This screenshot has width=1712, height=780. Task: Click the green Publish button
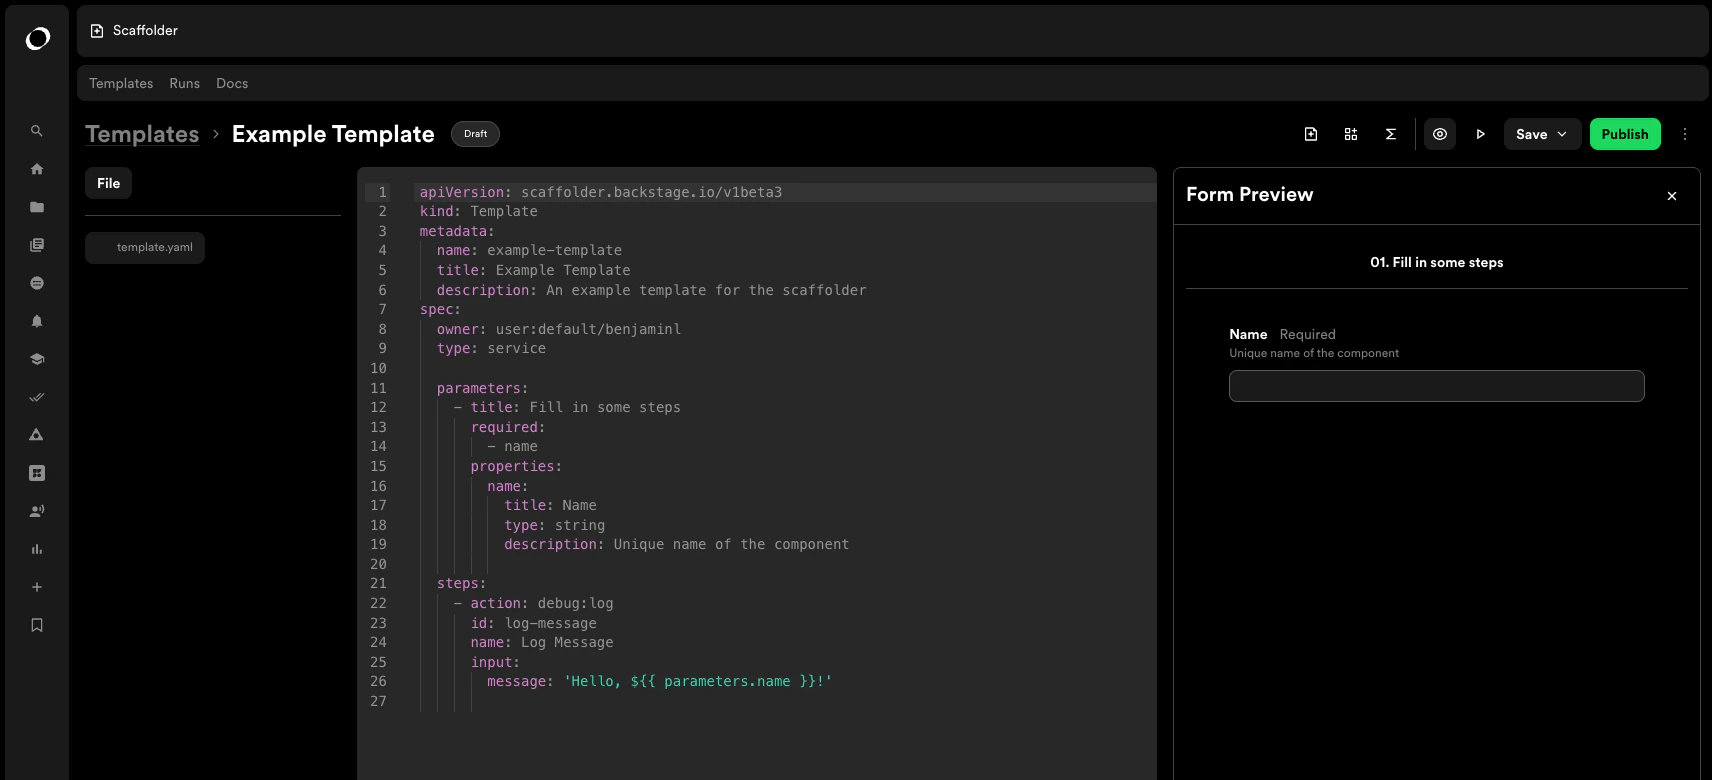click(x=1625, y=134)
